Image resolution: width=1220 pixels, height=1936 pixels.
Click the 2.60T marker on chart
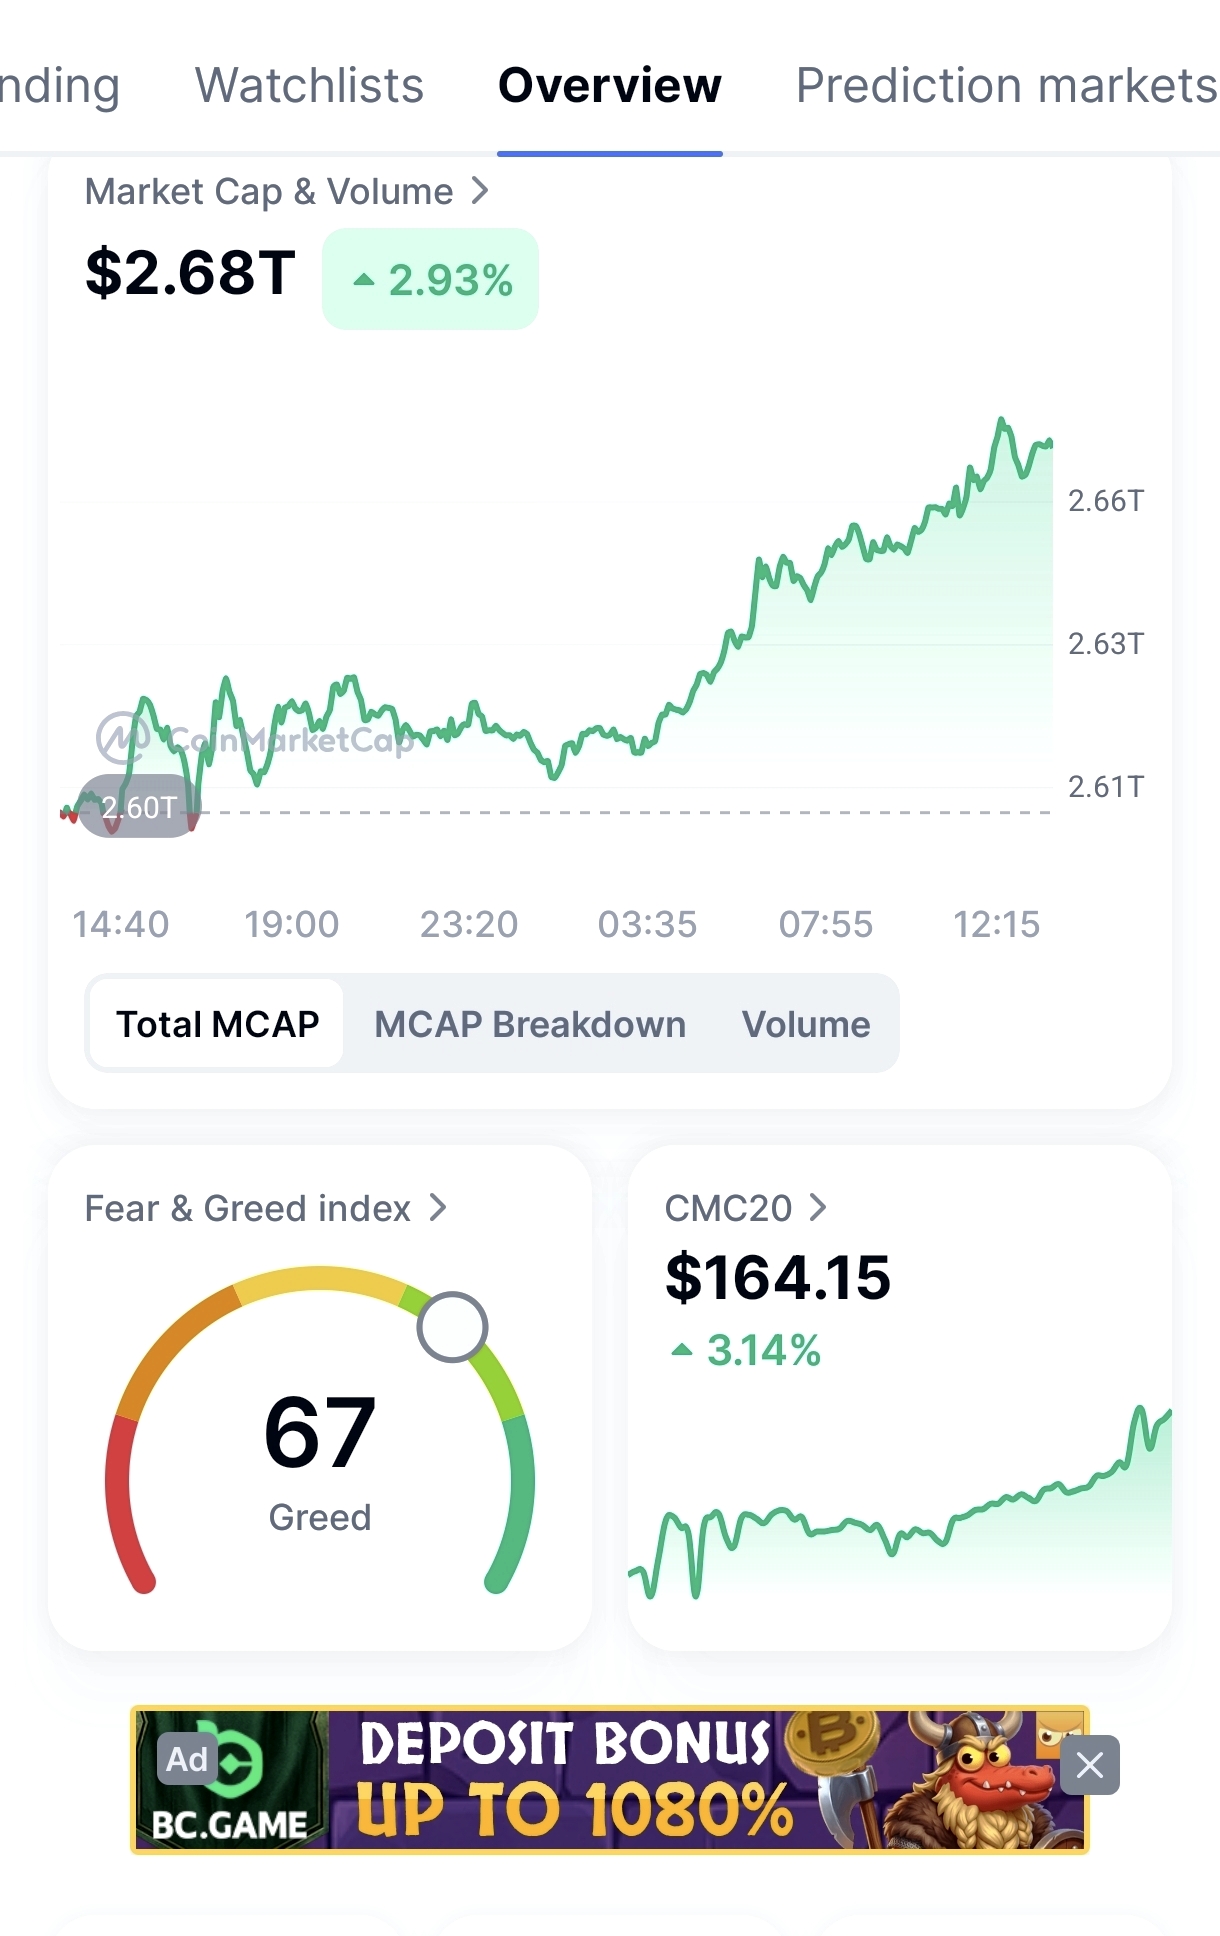pos(139,806)
